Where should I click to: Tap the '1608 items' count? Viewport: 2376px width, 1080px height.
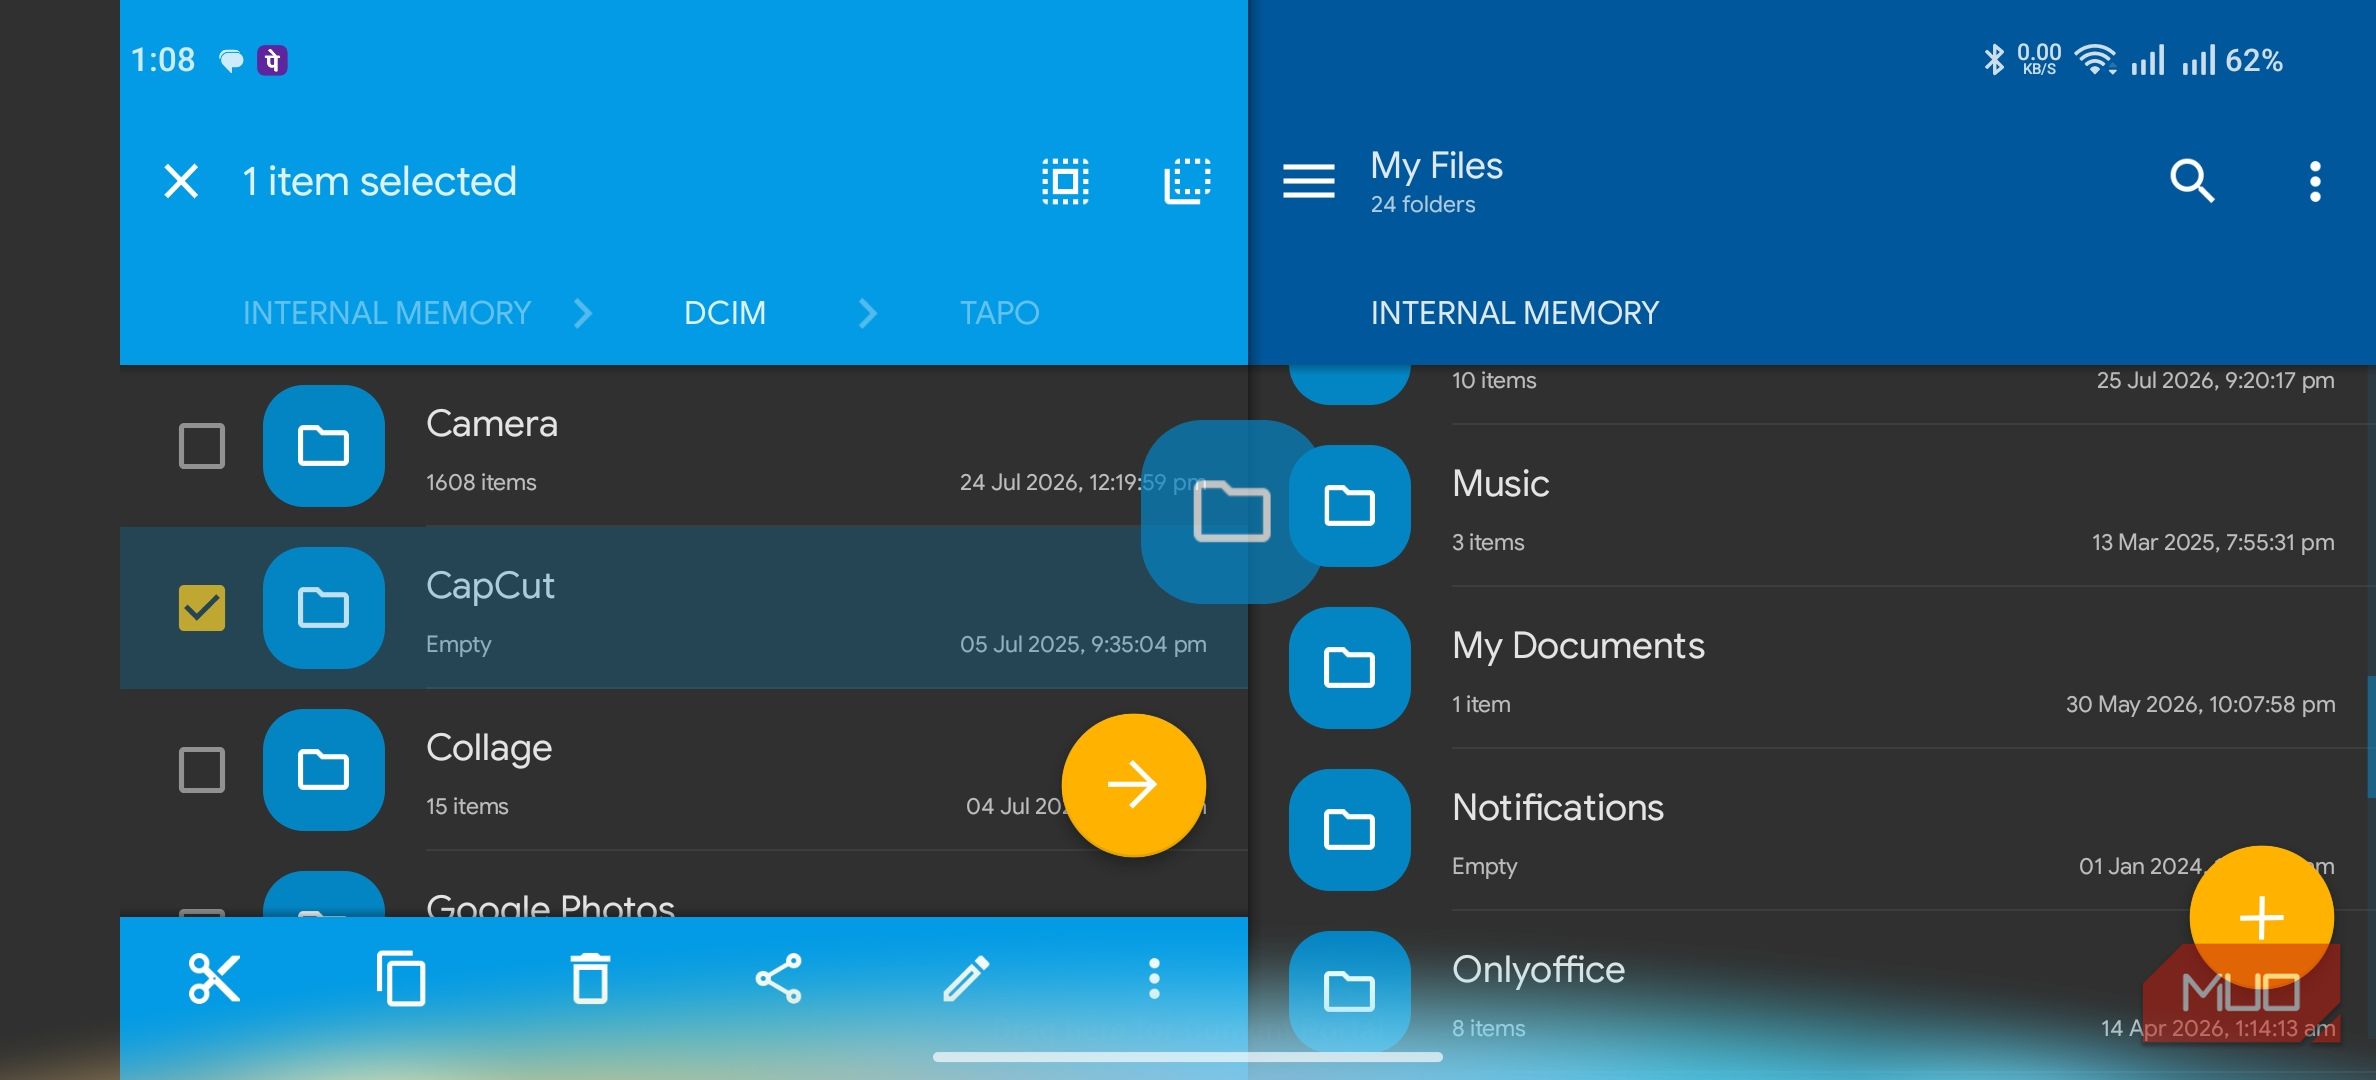(x=481, y=482)
